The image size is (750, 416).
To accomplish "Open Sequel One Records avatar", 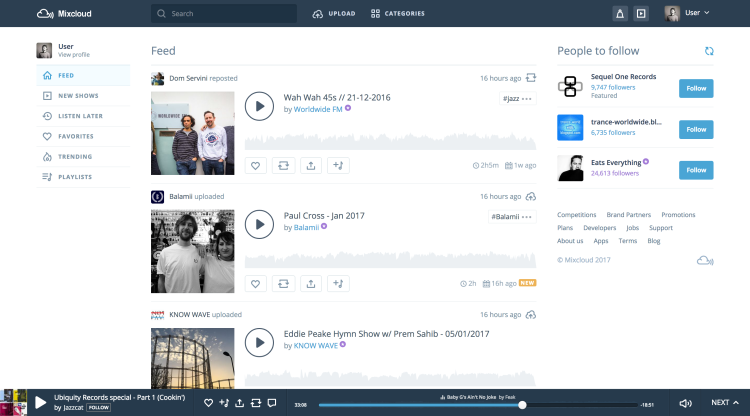I will click(x=570, y=87).
